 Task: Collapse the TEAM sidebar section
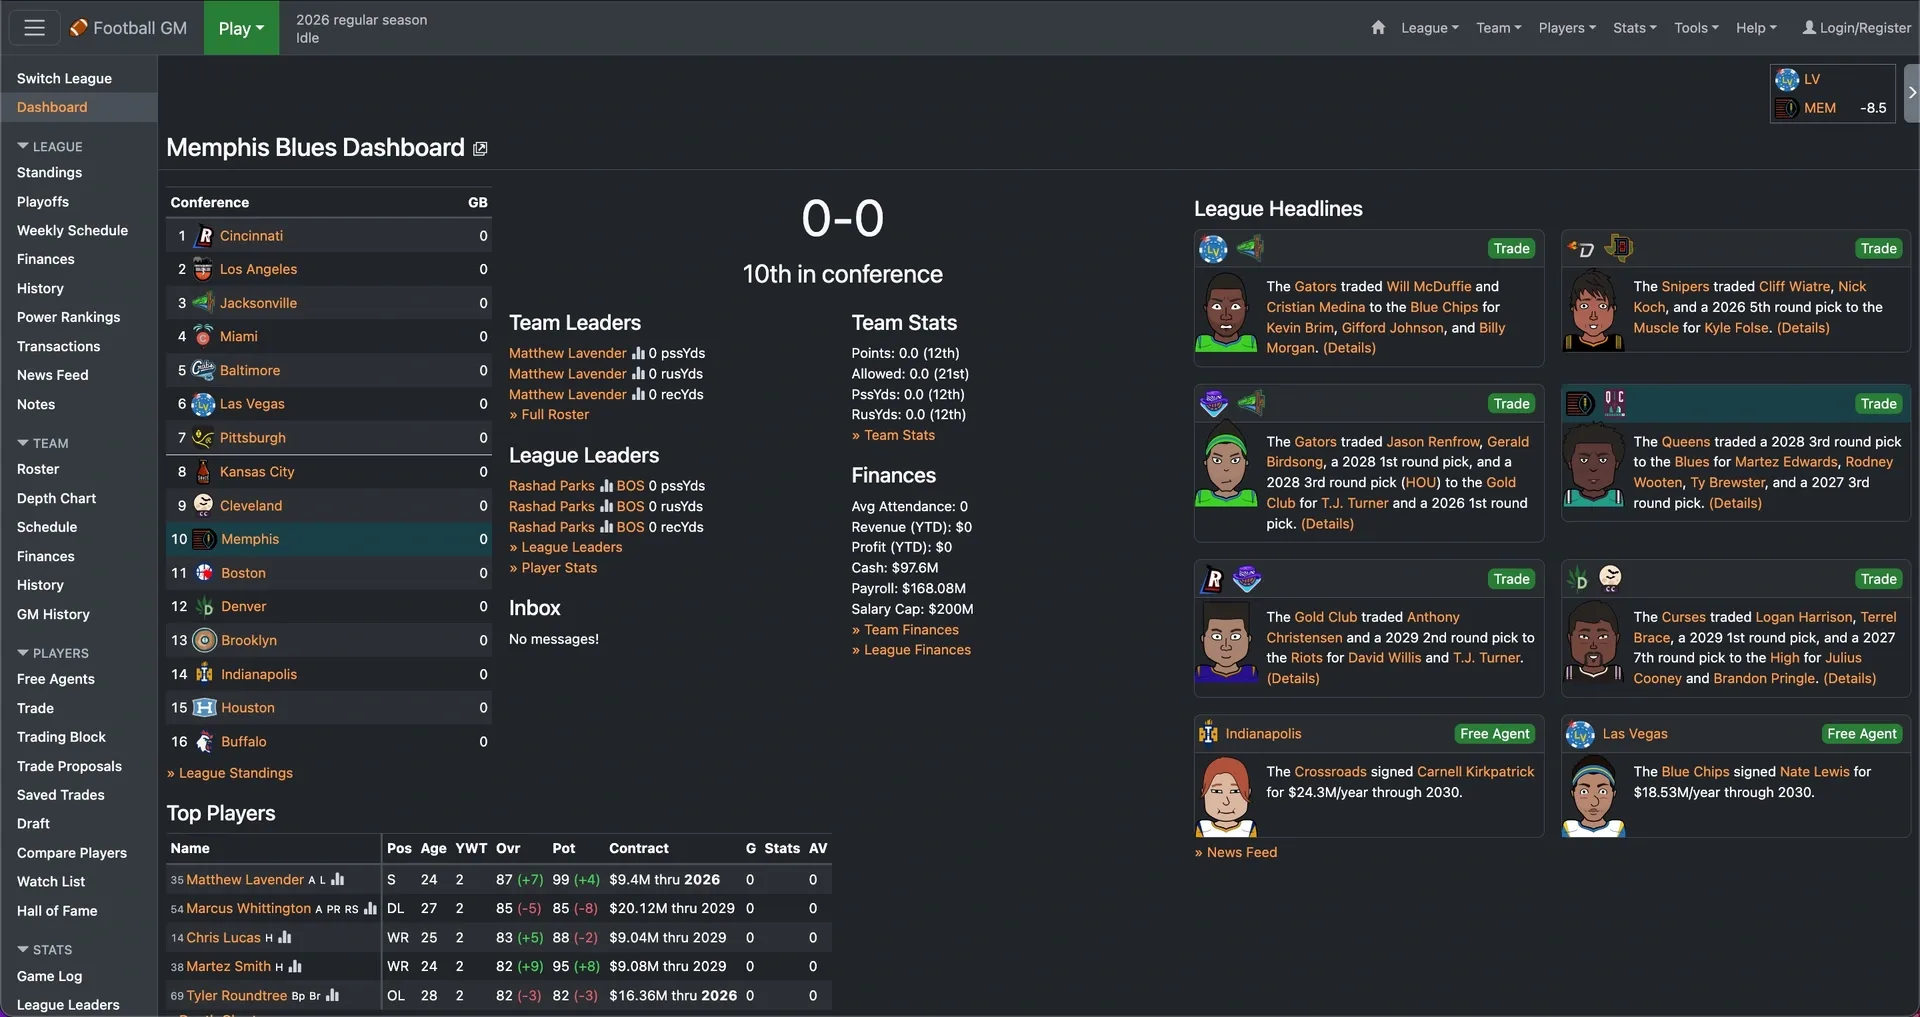[x=43, y=443]
